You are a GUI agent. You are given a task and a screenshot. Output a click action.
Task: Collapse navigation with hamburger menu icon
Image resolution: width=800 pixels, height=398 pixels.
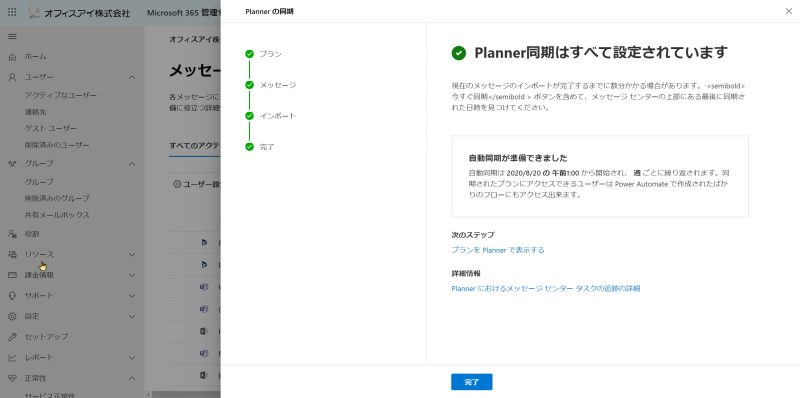click(x=12, y=37)
